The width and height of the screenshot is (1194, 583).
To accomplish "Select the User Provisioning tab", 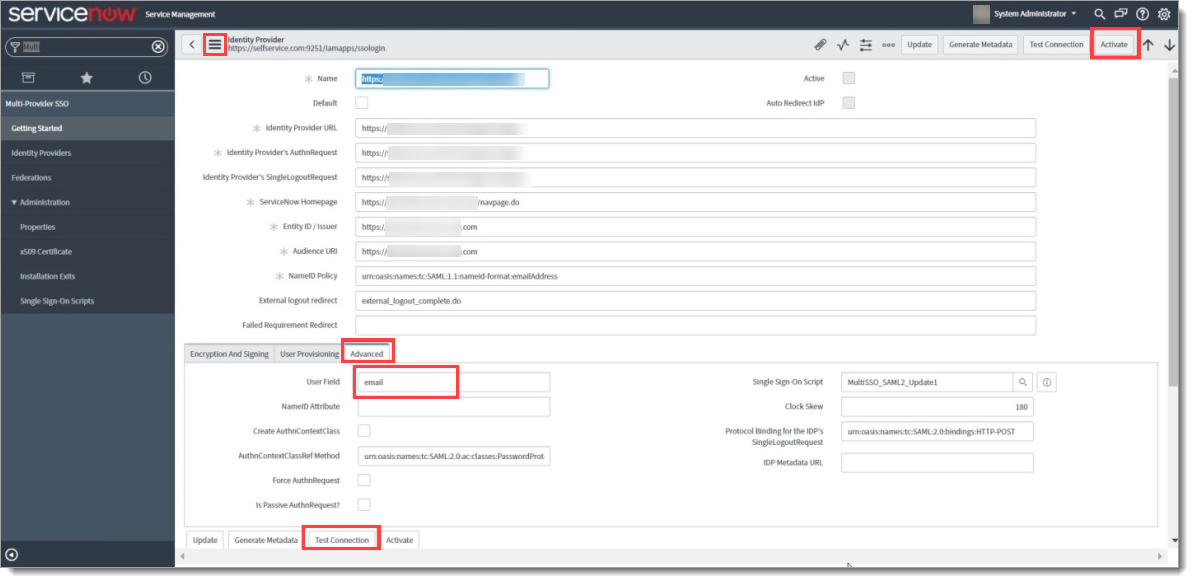I will (309, 354).
